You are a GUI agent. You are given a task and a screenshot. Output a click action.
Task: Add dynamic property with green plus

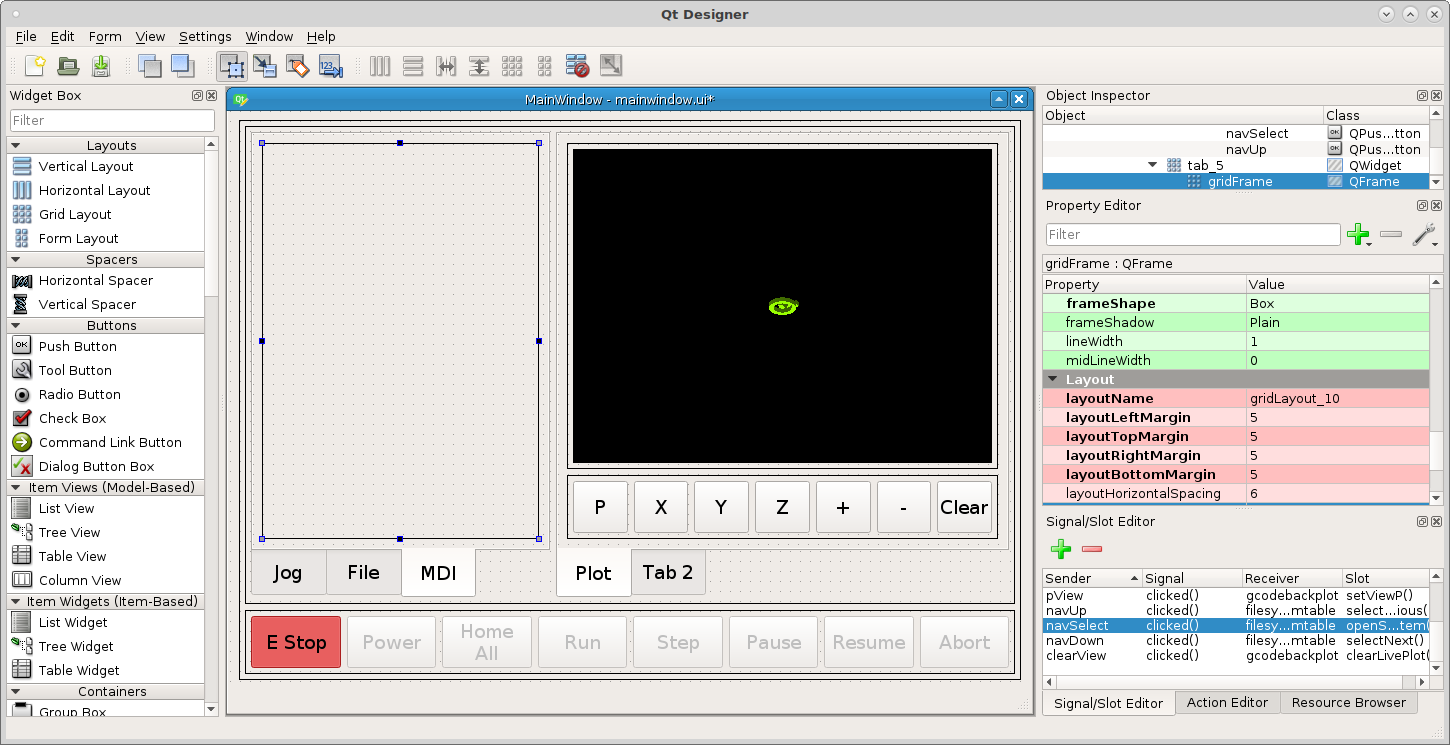tap(1358, 235)
